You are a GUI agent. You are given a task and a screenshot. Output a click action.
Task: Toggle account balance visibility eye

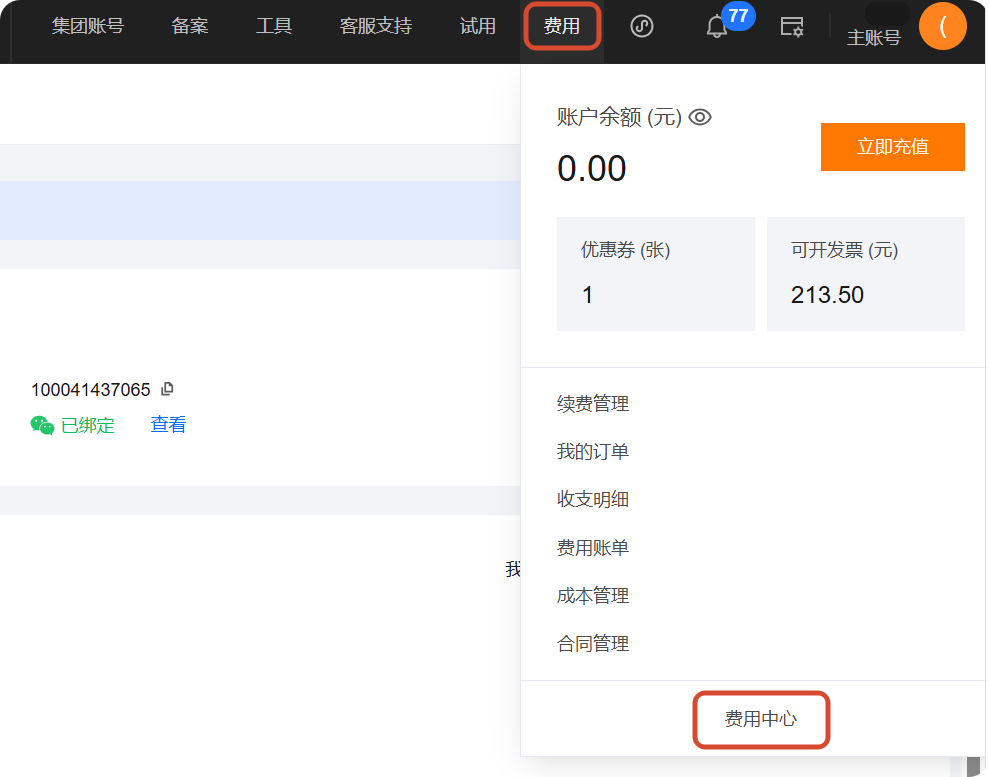point(699,117)
